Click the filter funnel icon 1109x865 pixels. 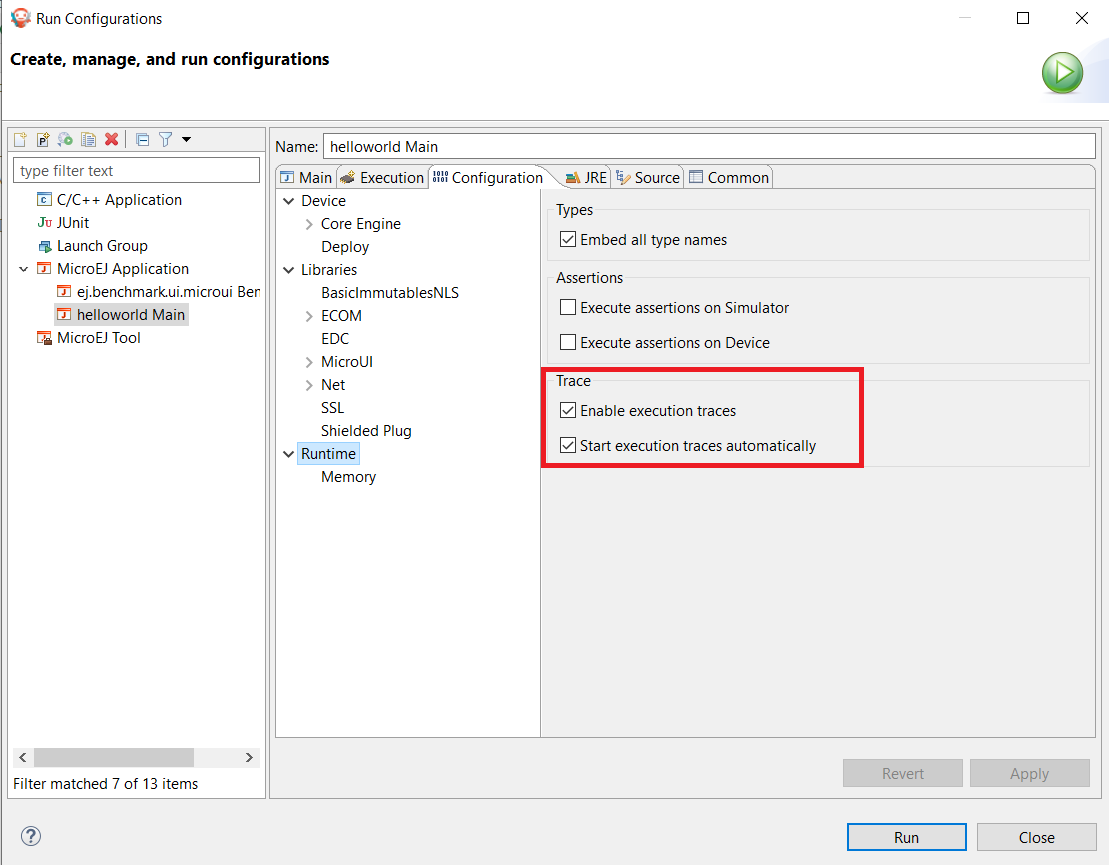tap(166, 140)
